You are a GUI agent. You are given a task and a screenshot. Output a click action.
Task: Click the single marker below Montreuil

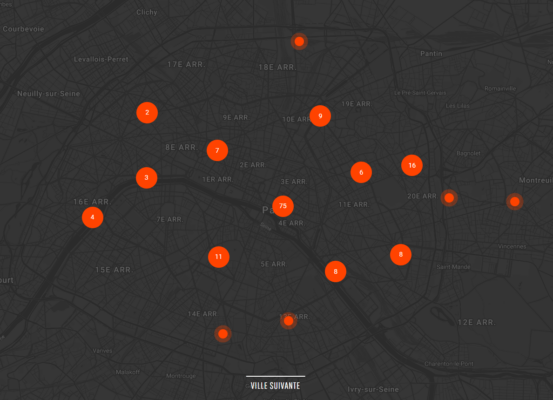pos(515,202)
